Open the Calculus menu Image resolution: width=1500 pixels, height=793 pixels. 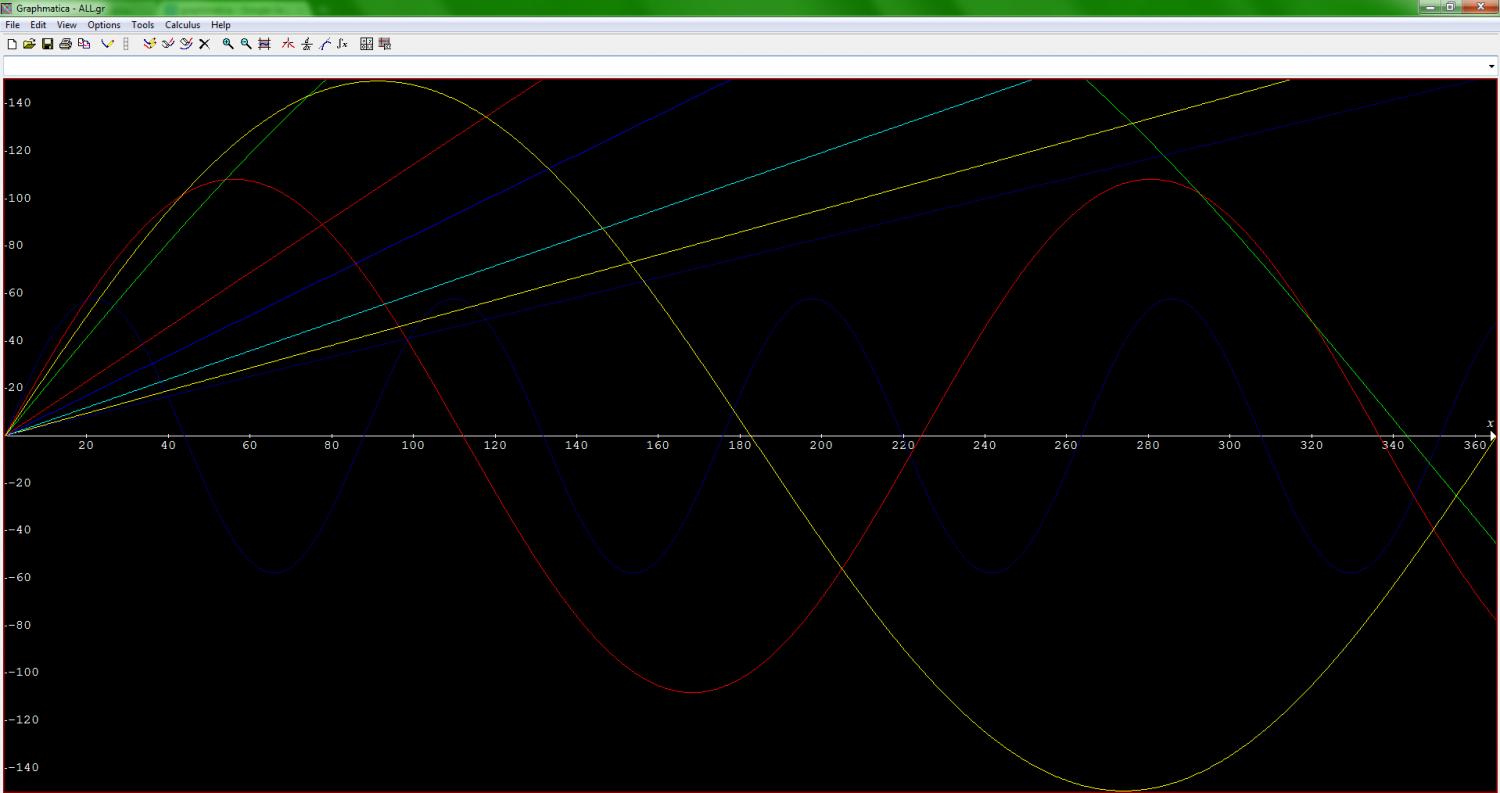[182, 25]
